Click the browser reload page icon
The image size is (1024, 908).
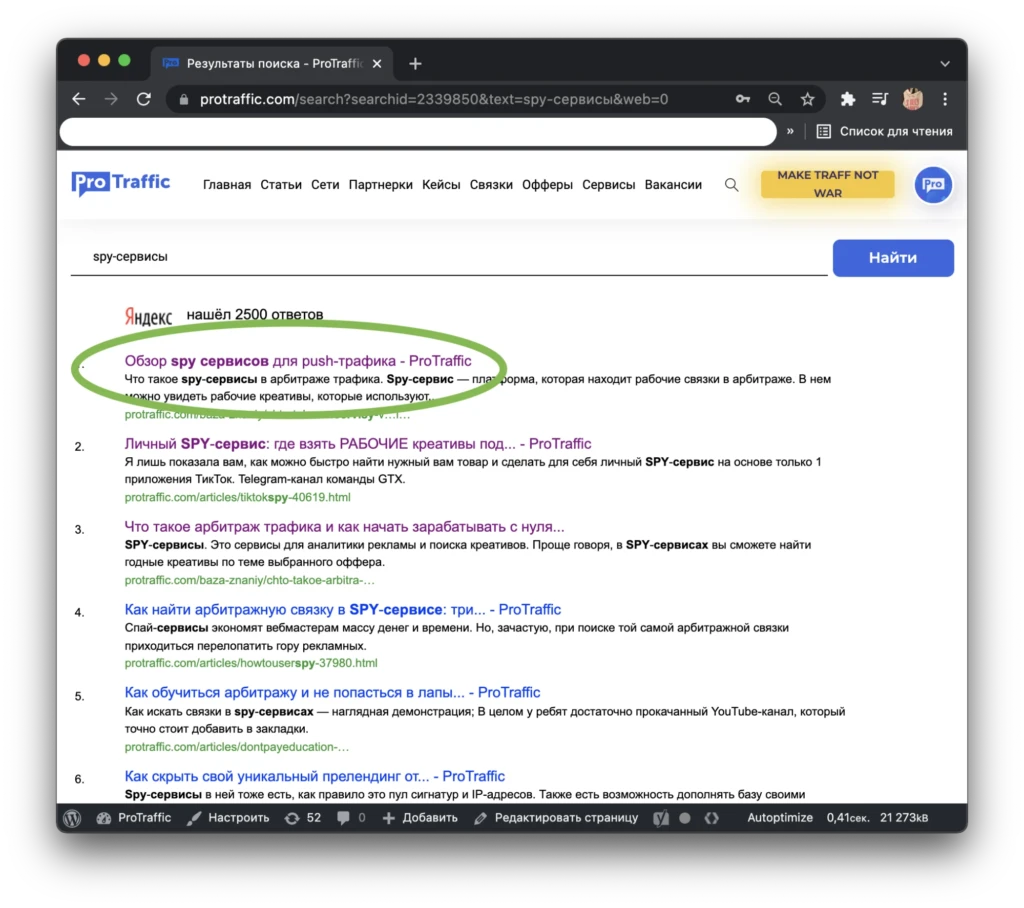click(144, 99)
